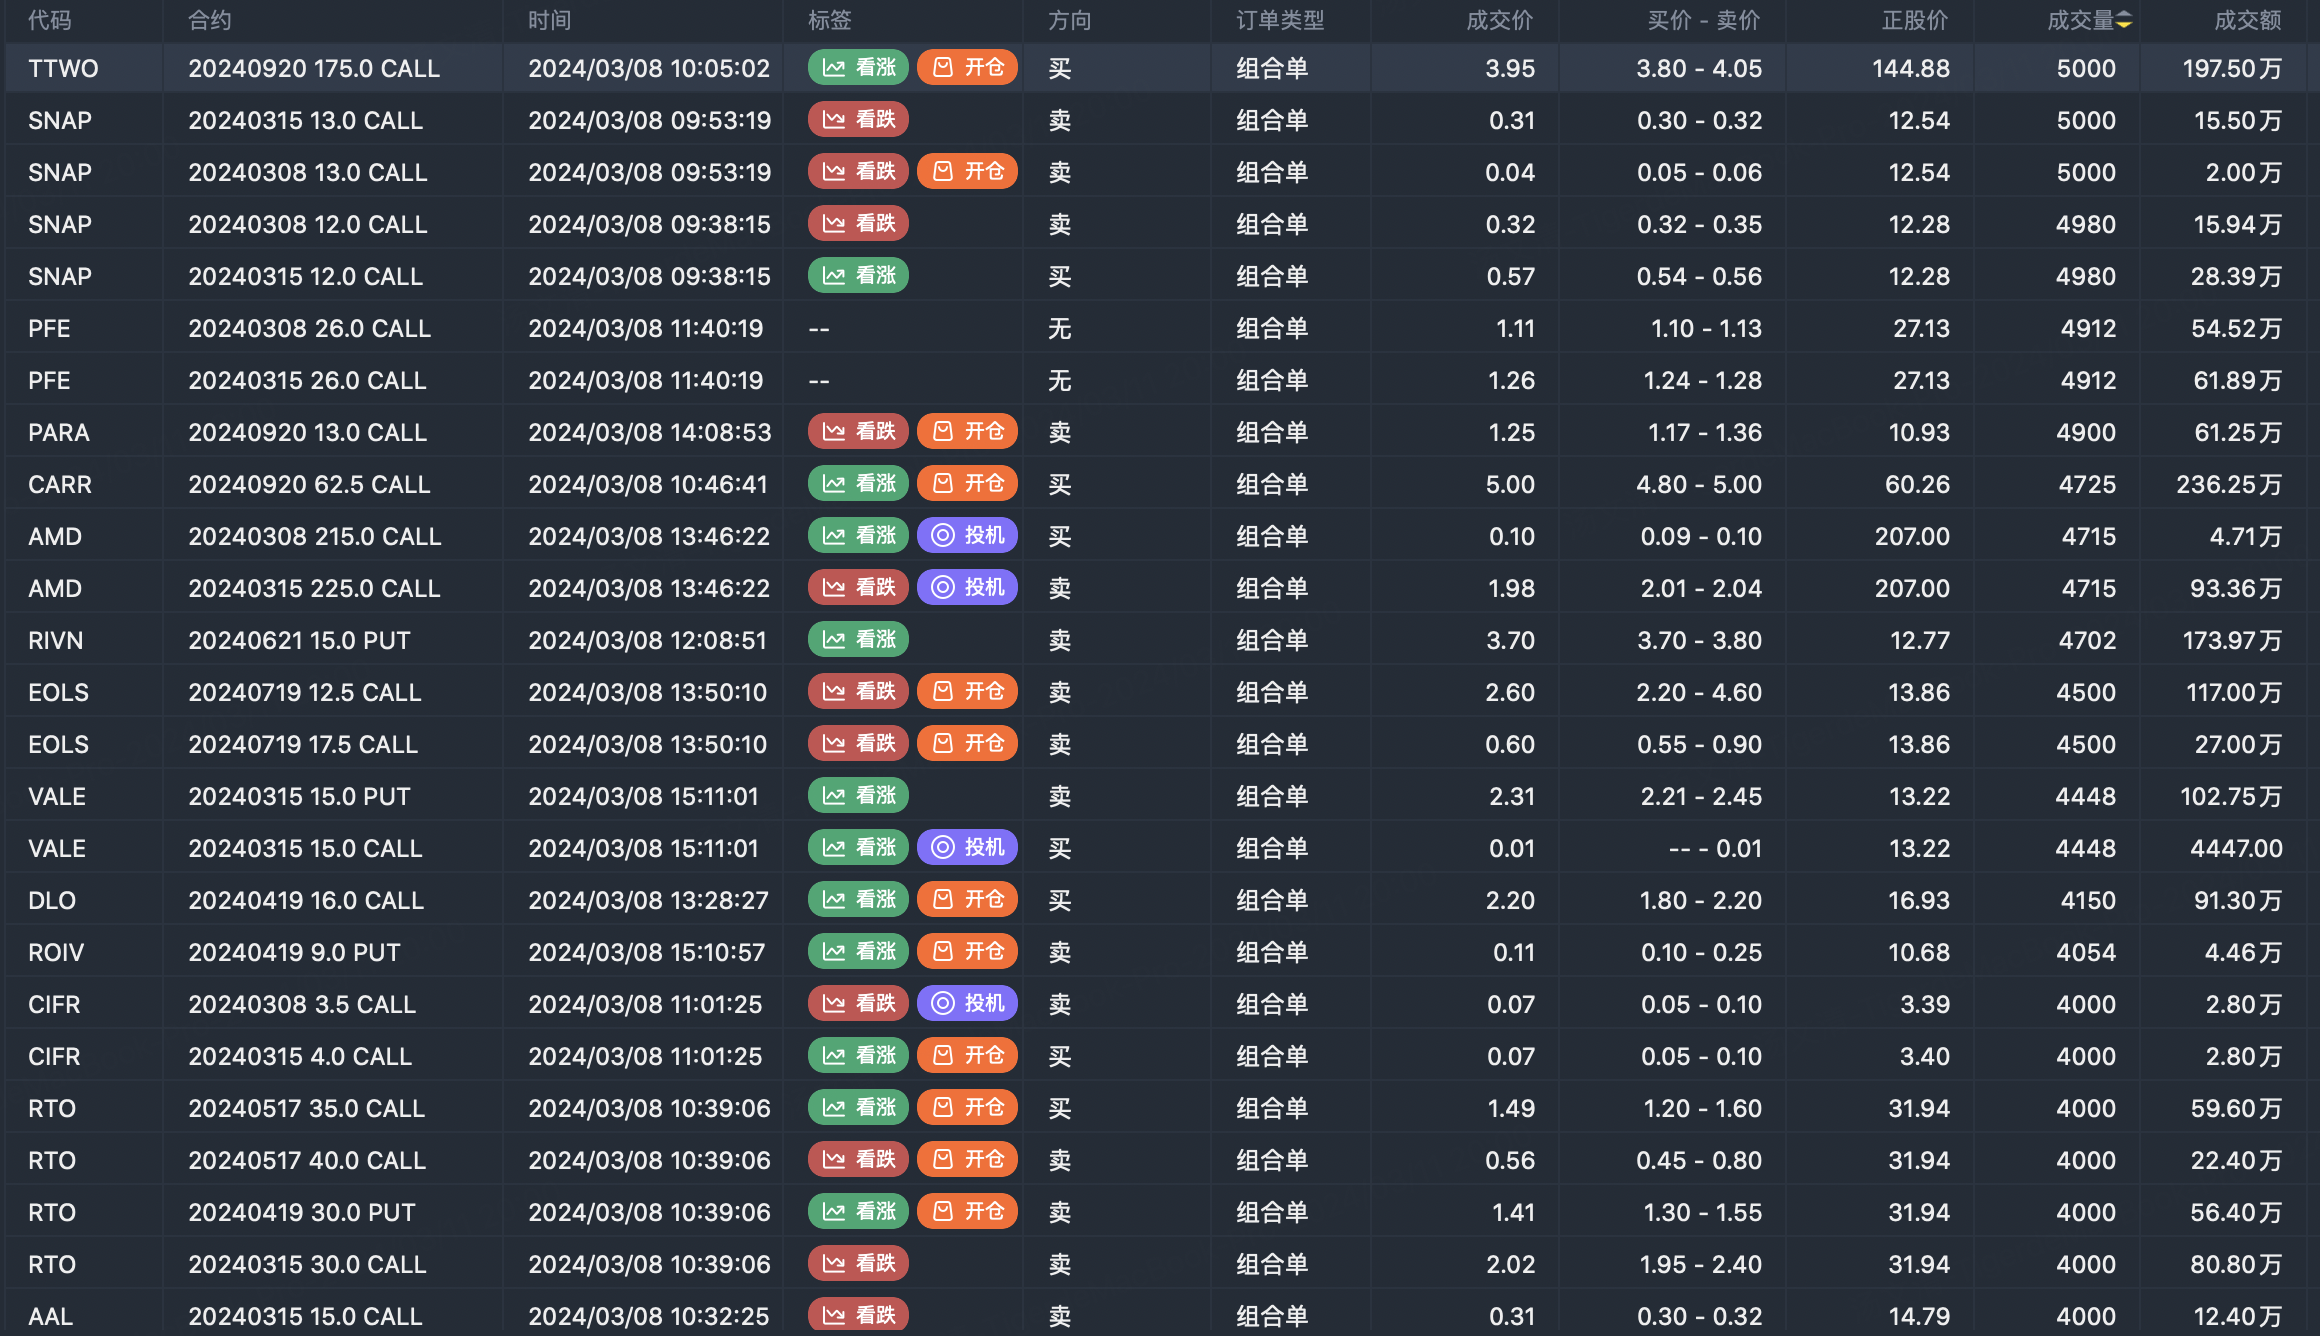Click the 看涨 tag on DLO 16.0 CALL
The width and height of the screenshot is (2320, 1336).
pyautogui.click(x=858, y=899)
